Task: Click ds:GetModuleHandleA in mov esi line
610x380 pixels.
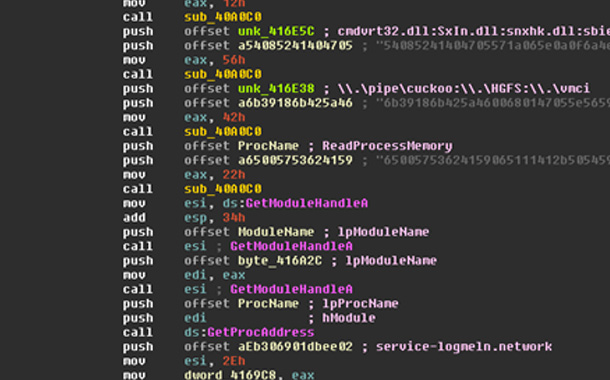Action: [295, 203]
